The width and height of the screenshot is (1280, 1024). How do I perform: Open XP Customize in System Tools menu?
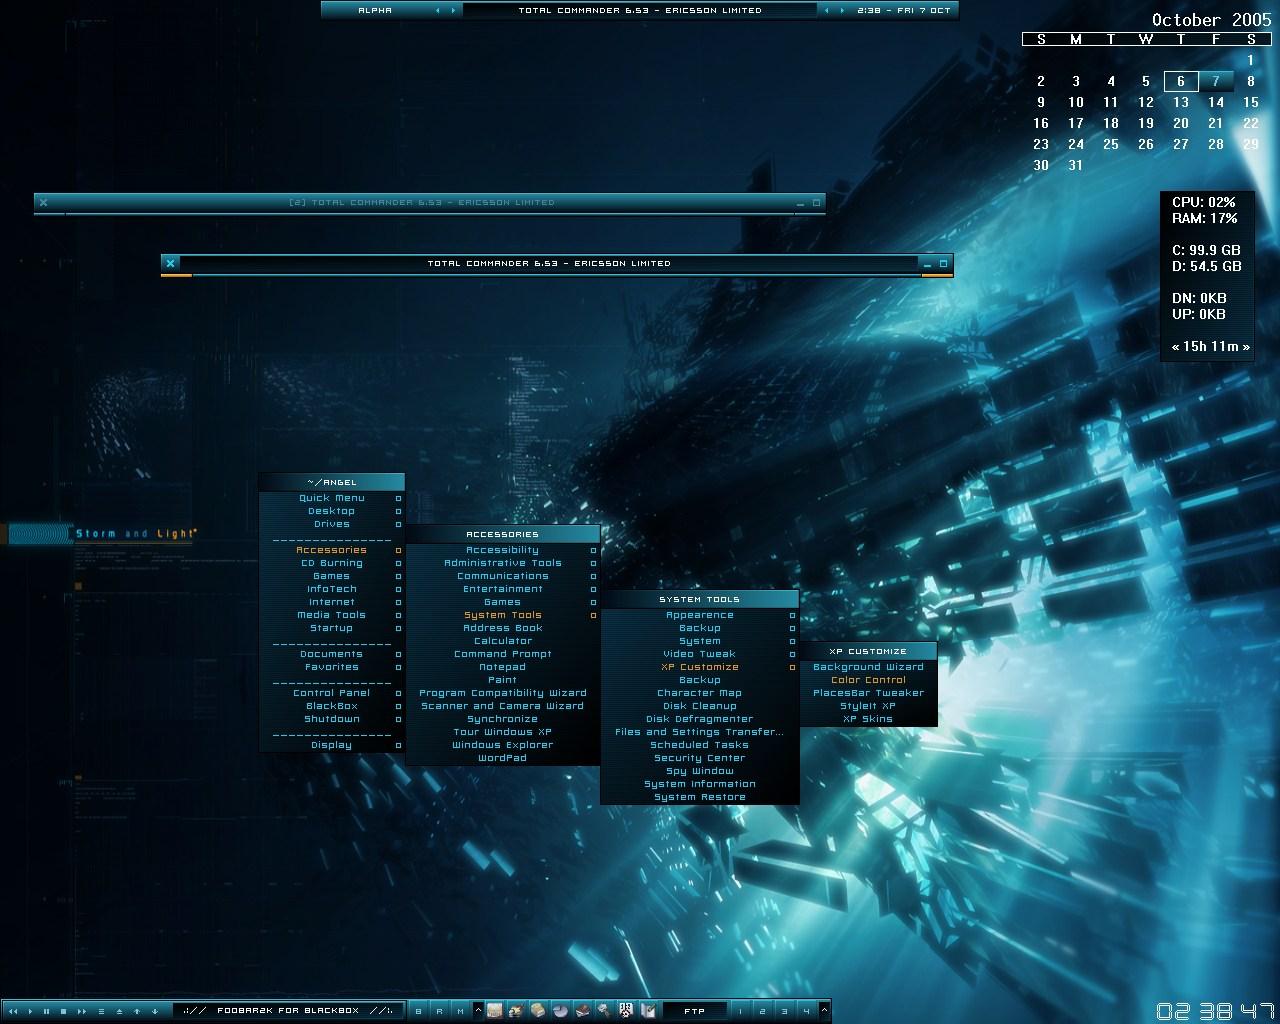(x=700, y=667)
